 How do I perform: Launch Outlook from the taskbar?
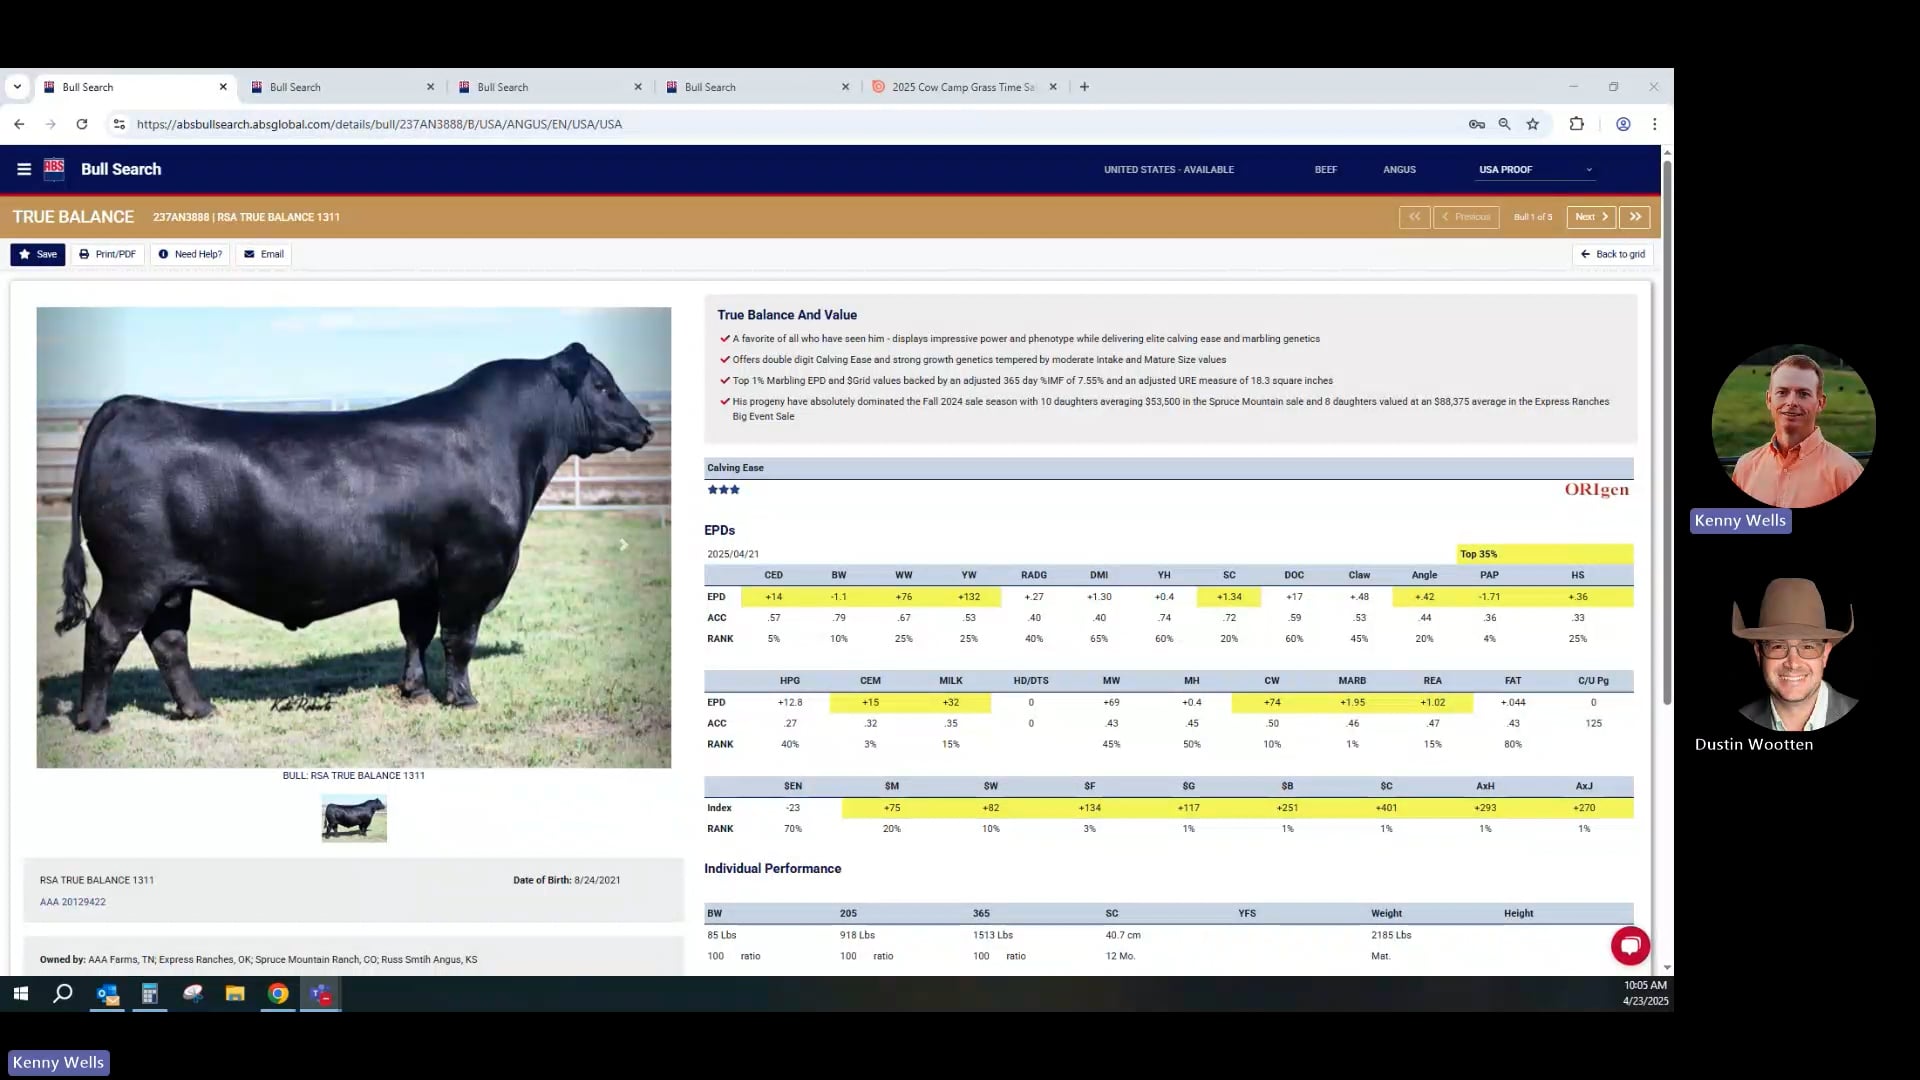point(107,995)
